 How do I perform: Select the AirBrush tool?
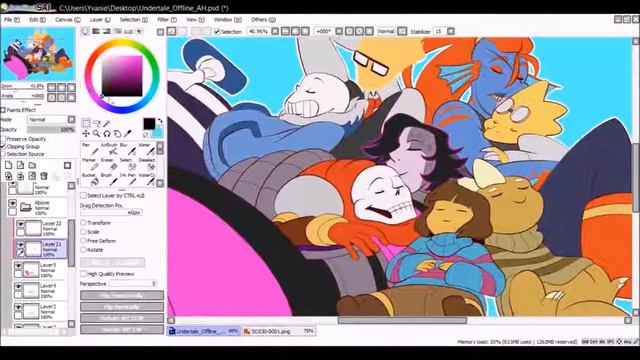coord(109,149)
